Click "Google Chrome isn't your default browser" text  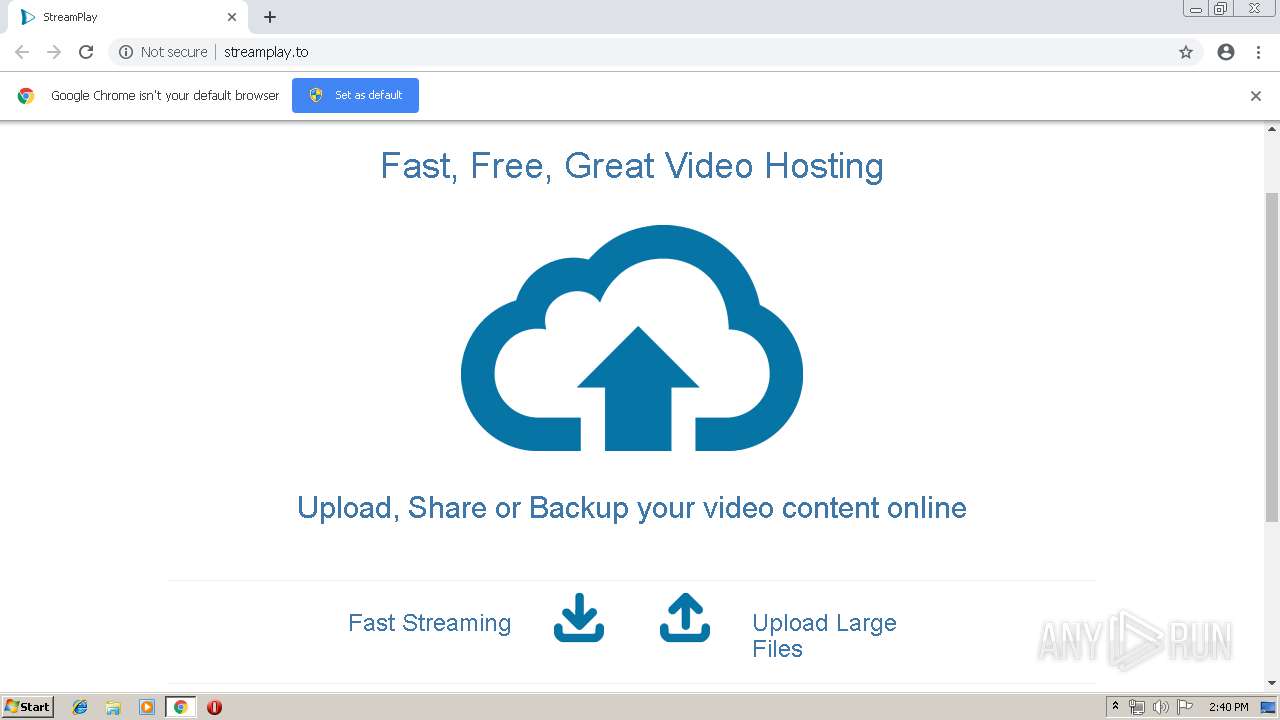(x=165, y=96)
